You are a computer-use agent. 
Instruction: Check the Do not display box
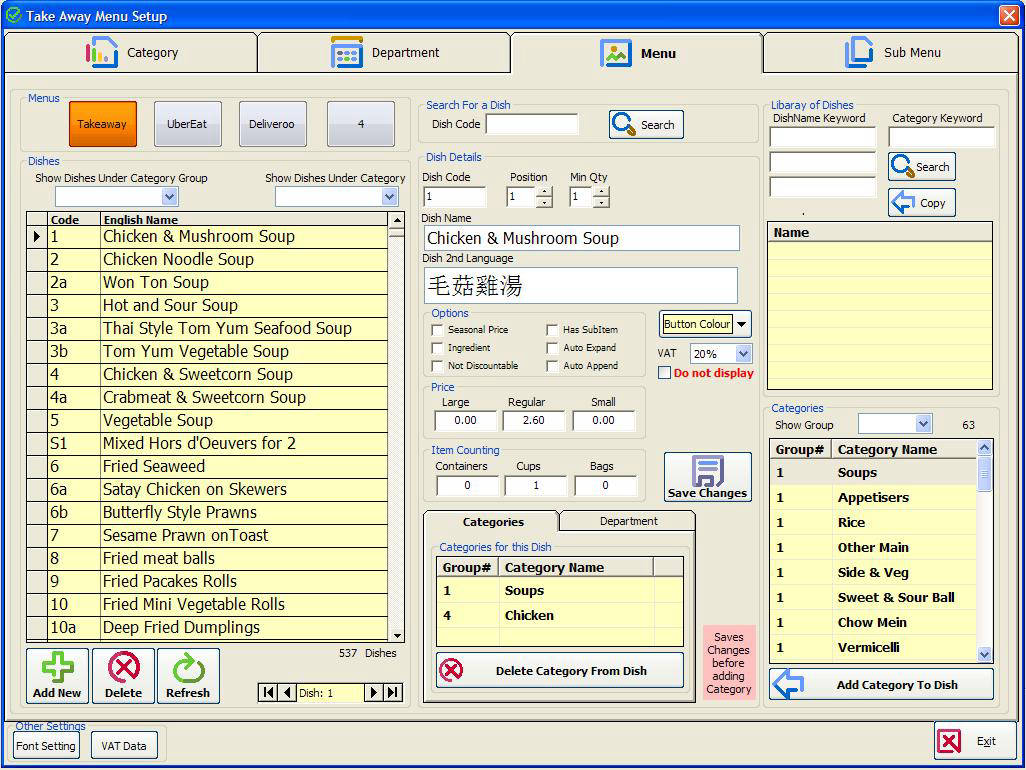tap(665, 373)
